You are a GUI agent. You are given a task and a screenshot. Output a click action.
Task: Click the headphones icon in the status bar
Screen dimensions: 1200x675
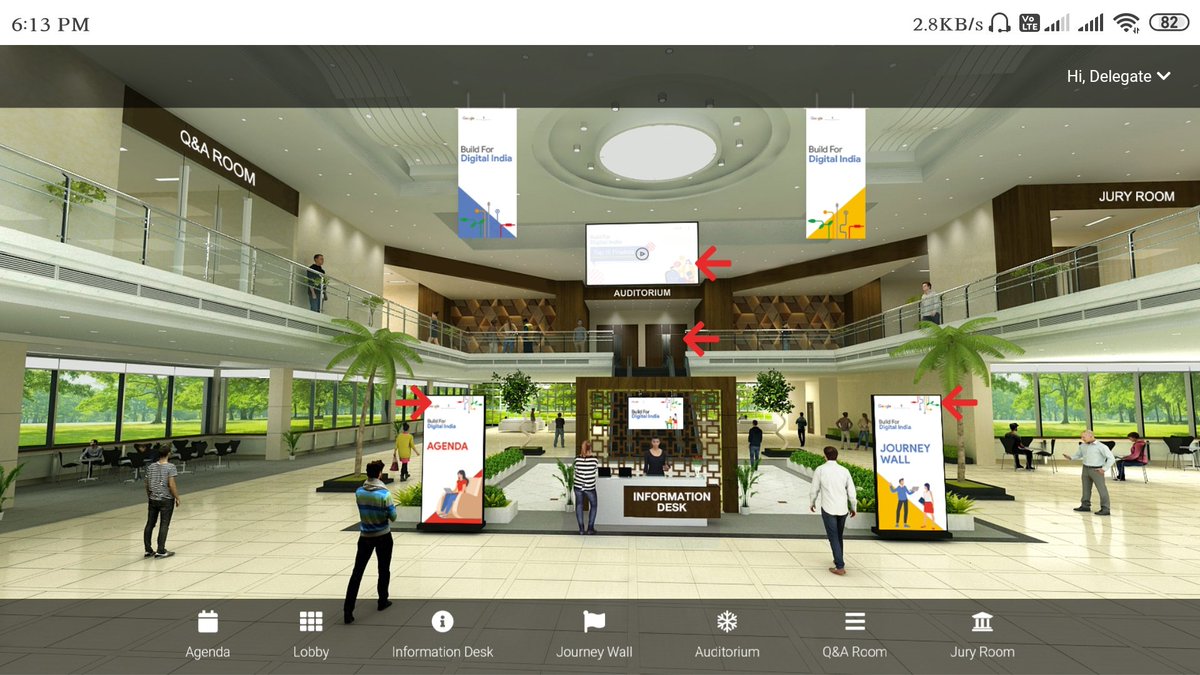click(1000, 23)
